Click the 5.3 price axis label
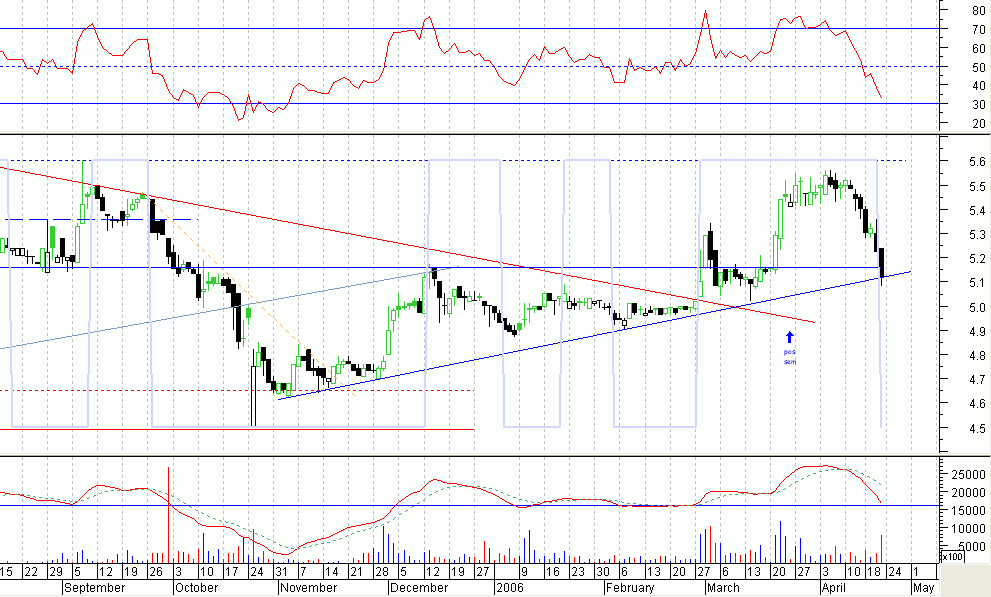991x597 pixels. click(x=978, y=234)
